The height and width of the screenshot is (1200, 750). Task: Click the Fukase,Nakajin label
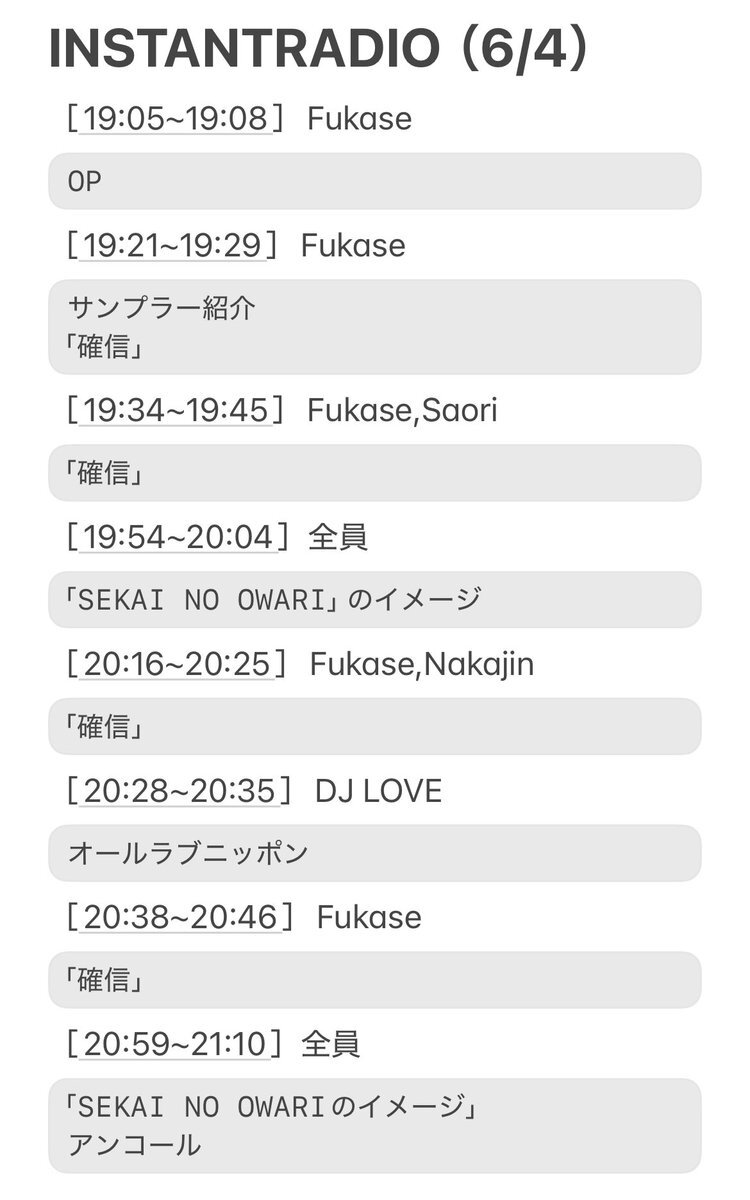pyautogui.click(x=422, y=664)
